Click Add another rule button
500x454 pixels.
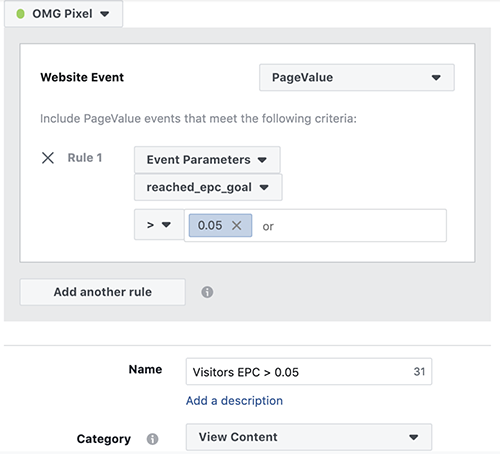click(x=103, y=292)
